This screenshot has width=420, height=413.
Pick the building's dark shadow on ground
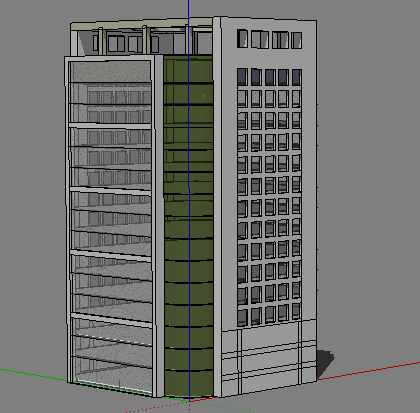pyautogui.click(x=325, y=364)
